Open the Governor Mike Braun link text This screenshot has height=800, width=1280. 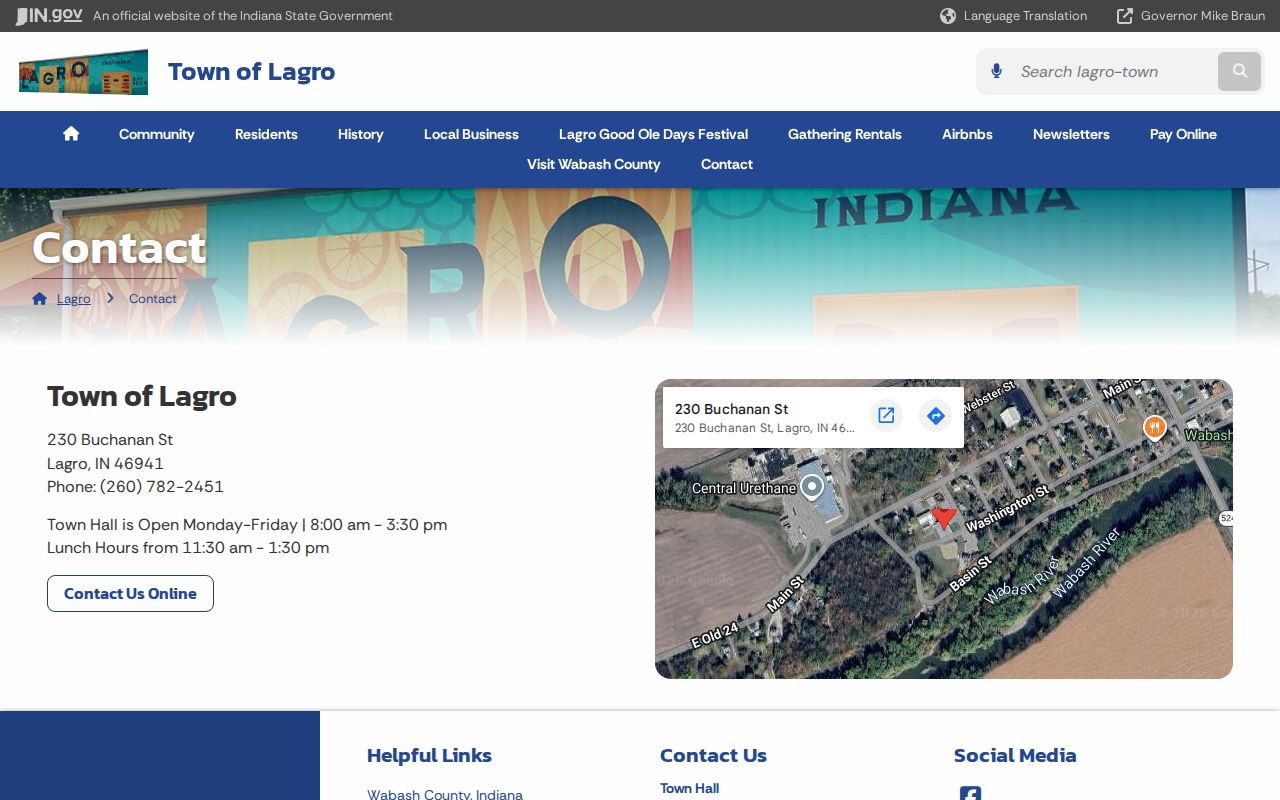[1203, 16]
